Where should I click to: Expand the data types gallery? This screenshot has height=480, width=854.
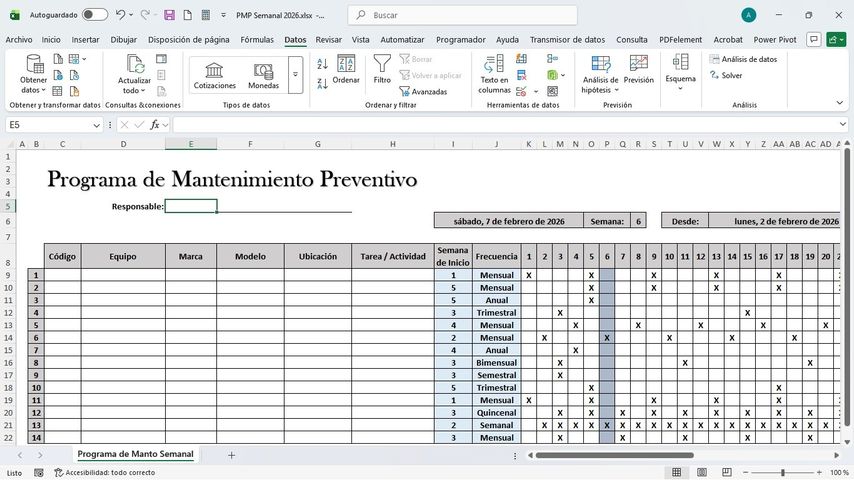click(295, 75)
